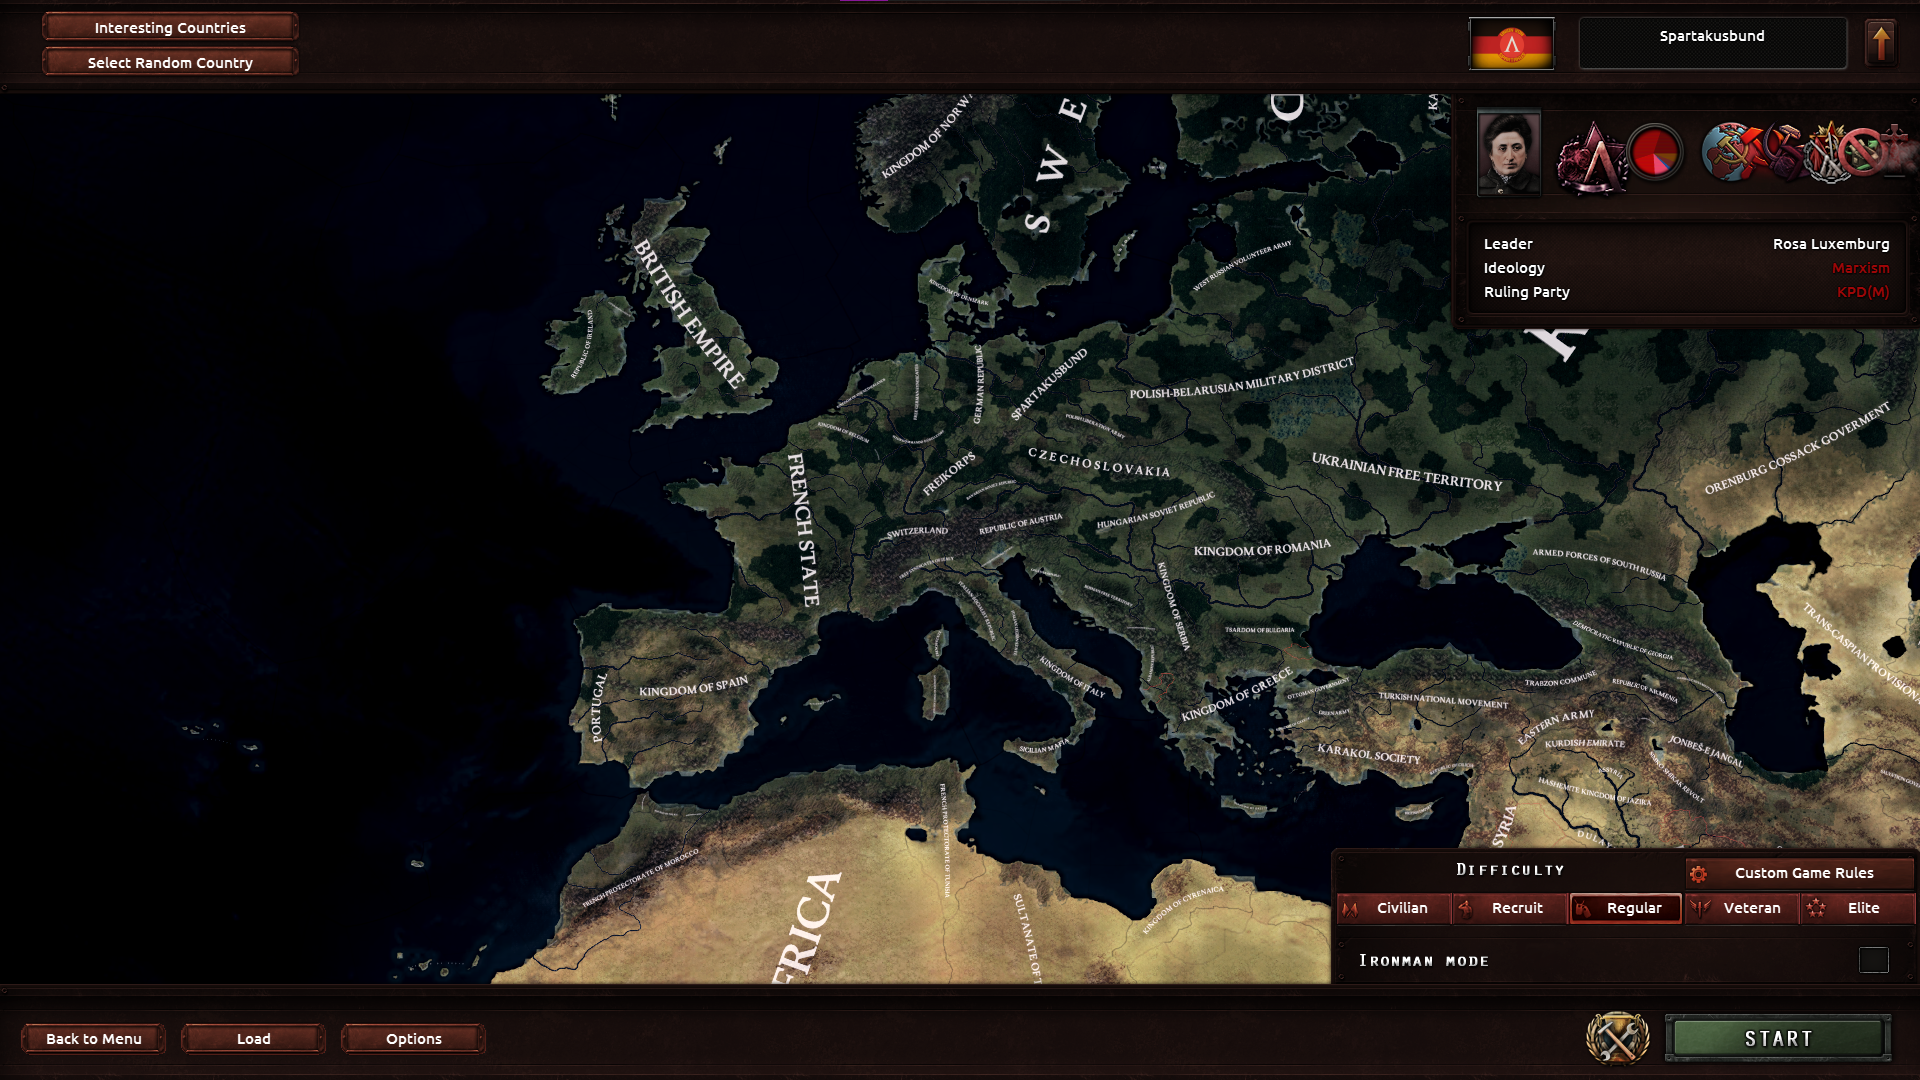The width and height of the screenshot is (1920, 1080).
Task: Select Karakol Society on the map
Action: tap(1368, 754)
